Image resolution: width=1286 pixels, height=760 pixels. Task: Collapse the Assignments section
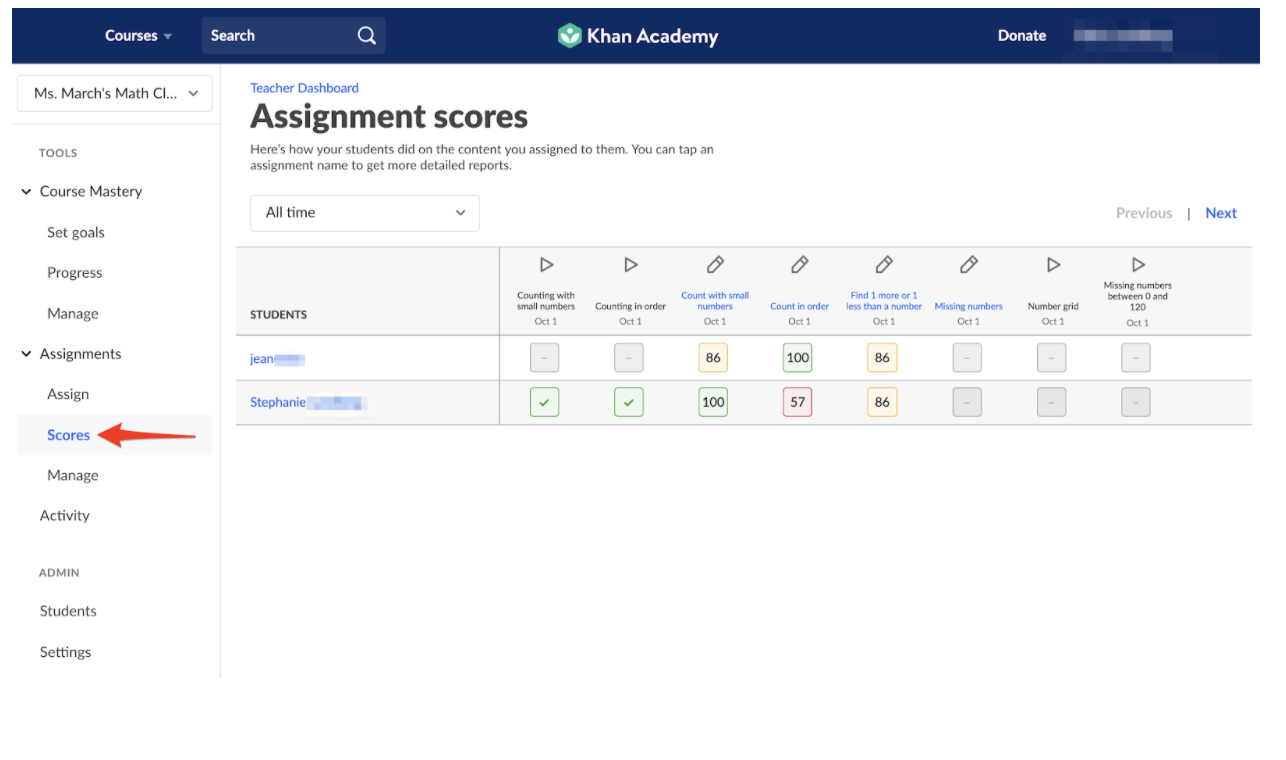tap(26, 354)
